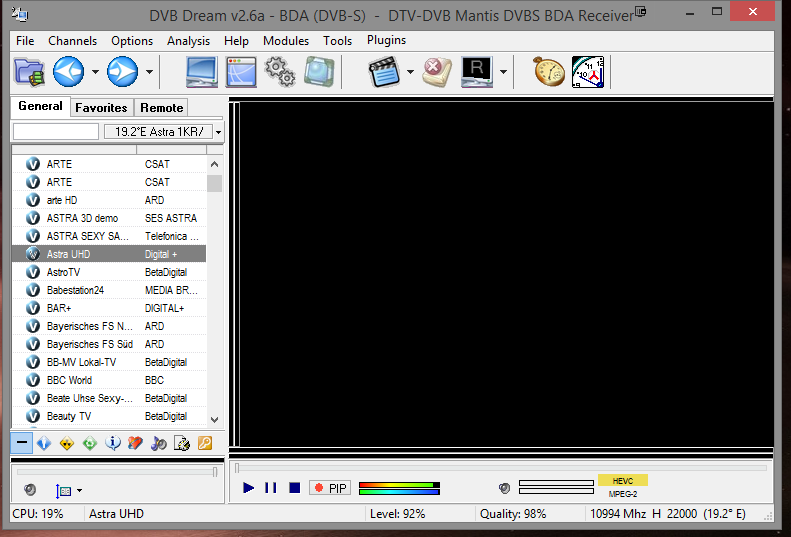Click the minus button in channel toolbar
Image resolution: width=791 pixels, height=537 pixels.
(x=22, y=443)
